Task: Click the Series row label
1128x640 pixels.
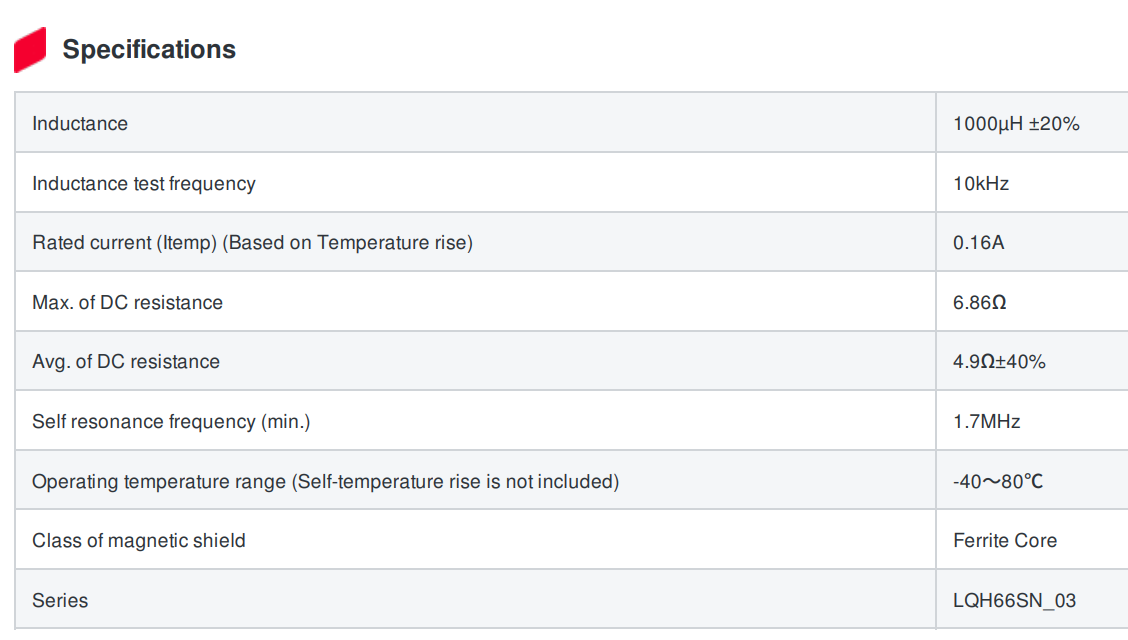Action: click(60, 601)
